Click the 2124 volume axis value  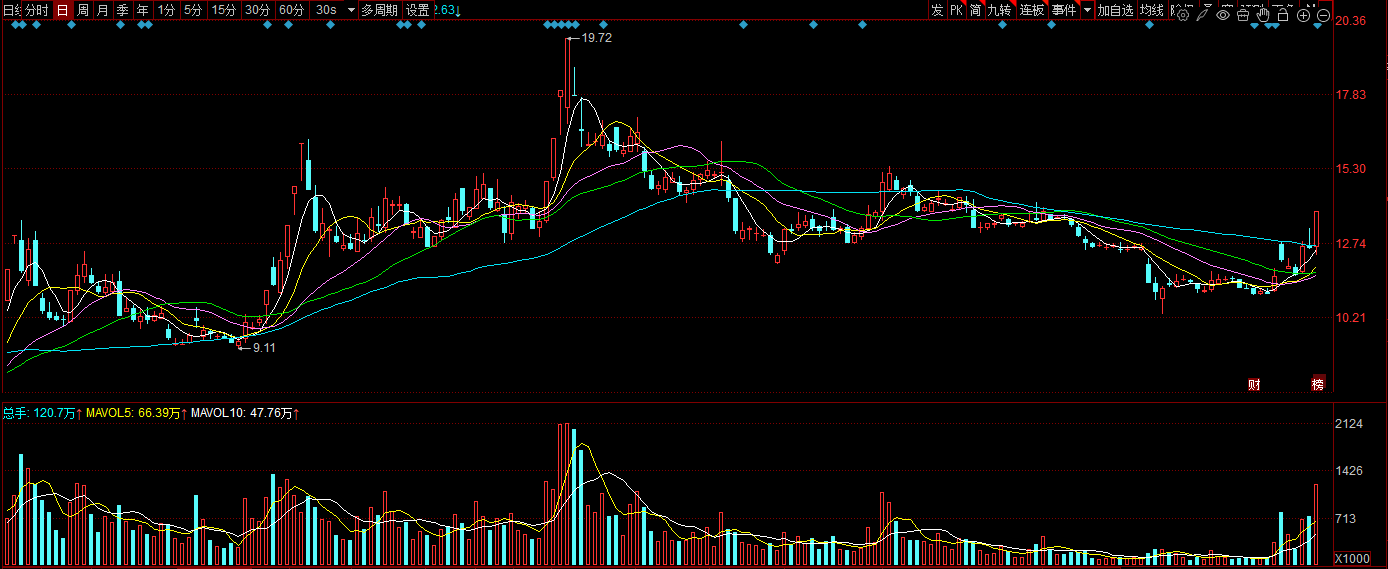(1349, 424)
